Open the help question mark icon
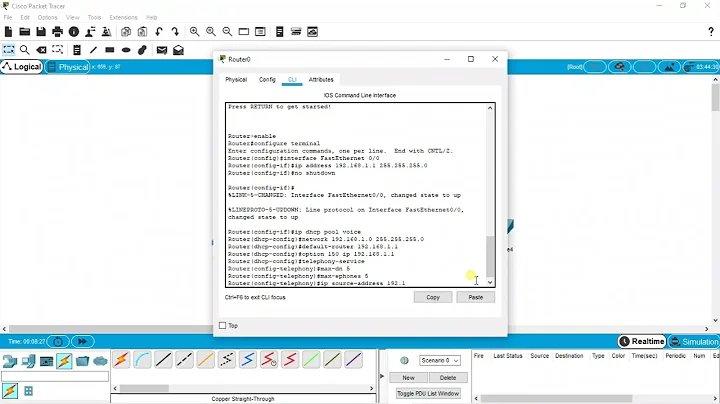This screenshot has width=720, height=404. coord(711,32)
